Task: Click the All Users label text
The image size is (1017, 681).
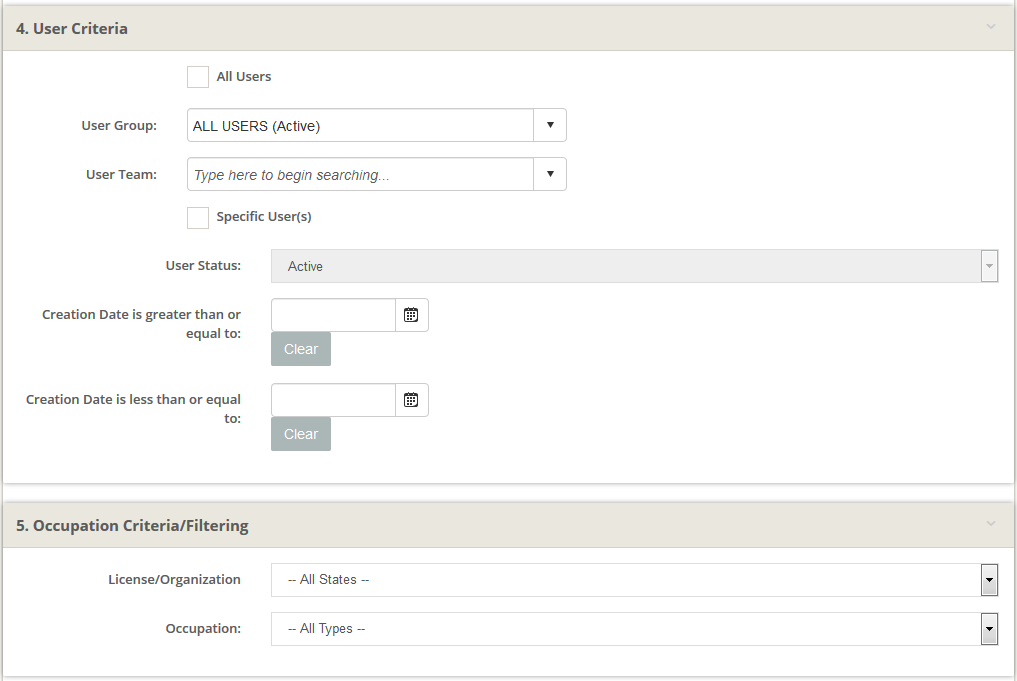Action: (x=244, y=77)
